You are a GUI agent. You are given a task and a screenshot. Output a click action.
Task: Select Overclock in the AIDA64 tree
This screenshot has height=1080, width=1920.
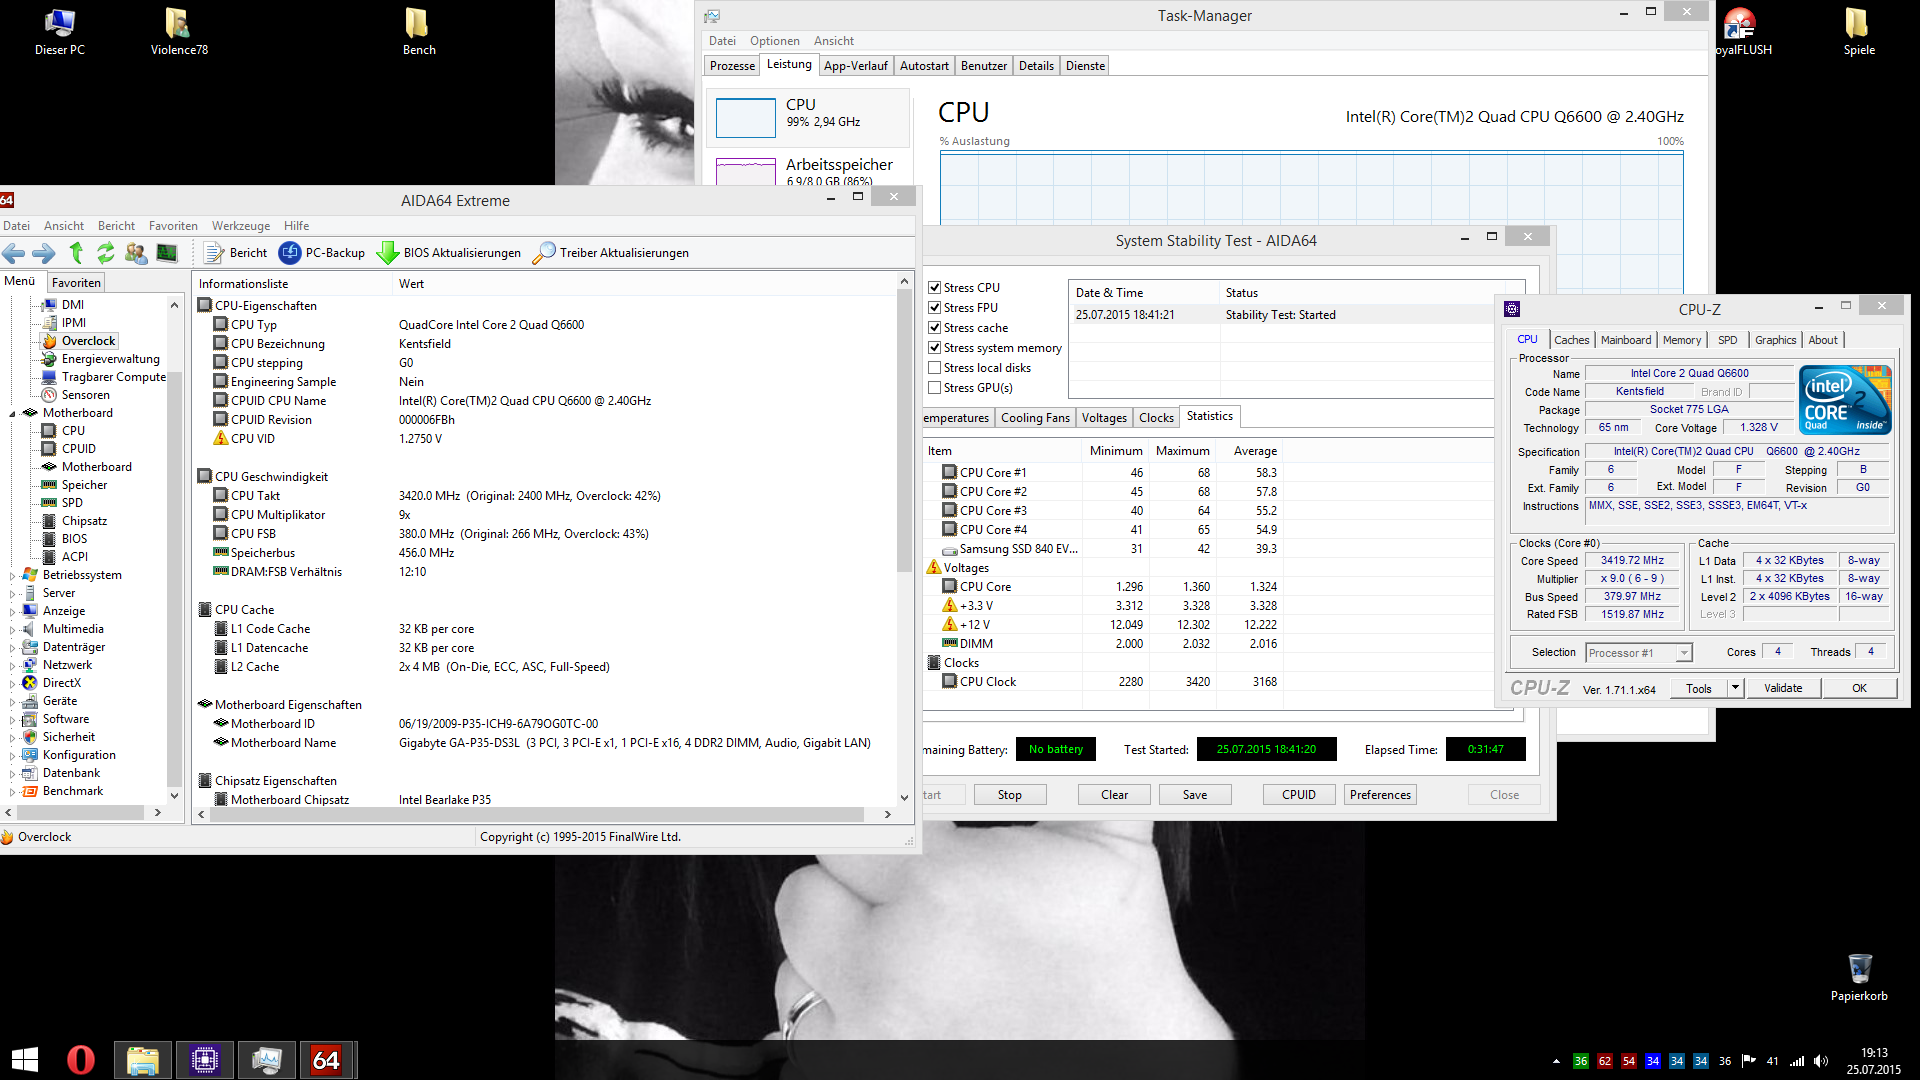point(88,341)
